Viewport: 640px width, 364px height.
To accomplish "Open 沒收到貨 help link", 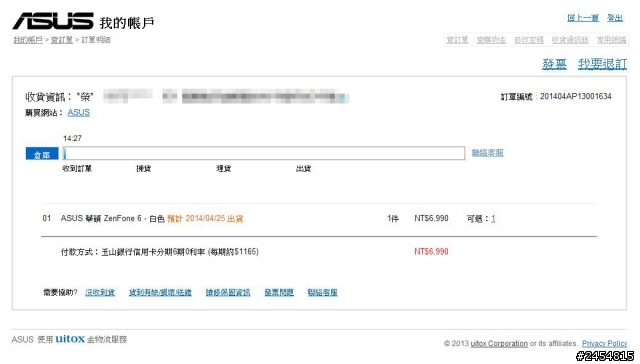I will pos(100,293).
